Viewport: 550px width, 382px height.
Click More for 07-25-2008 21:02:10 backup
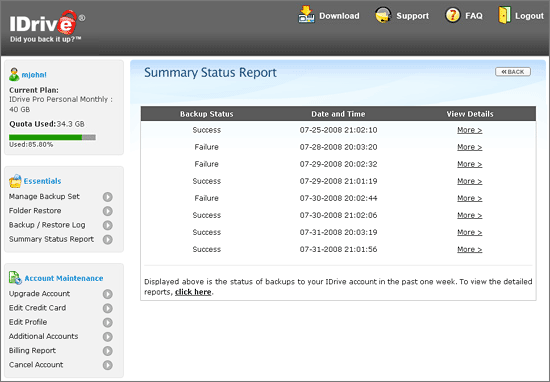tap(470, 130)
